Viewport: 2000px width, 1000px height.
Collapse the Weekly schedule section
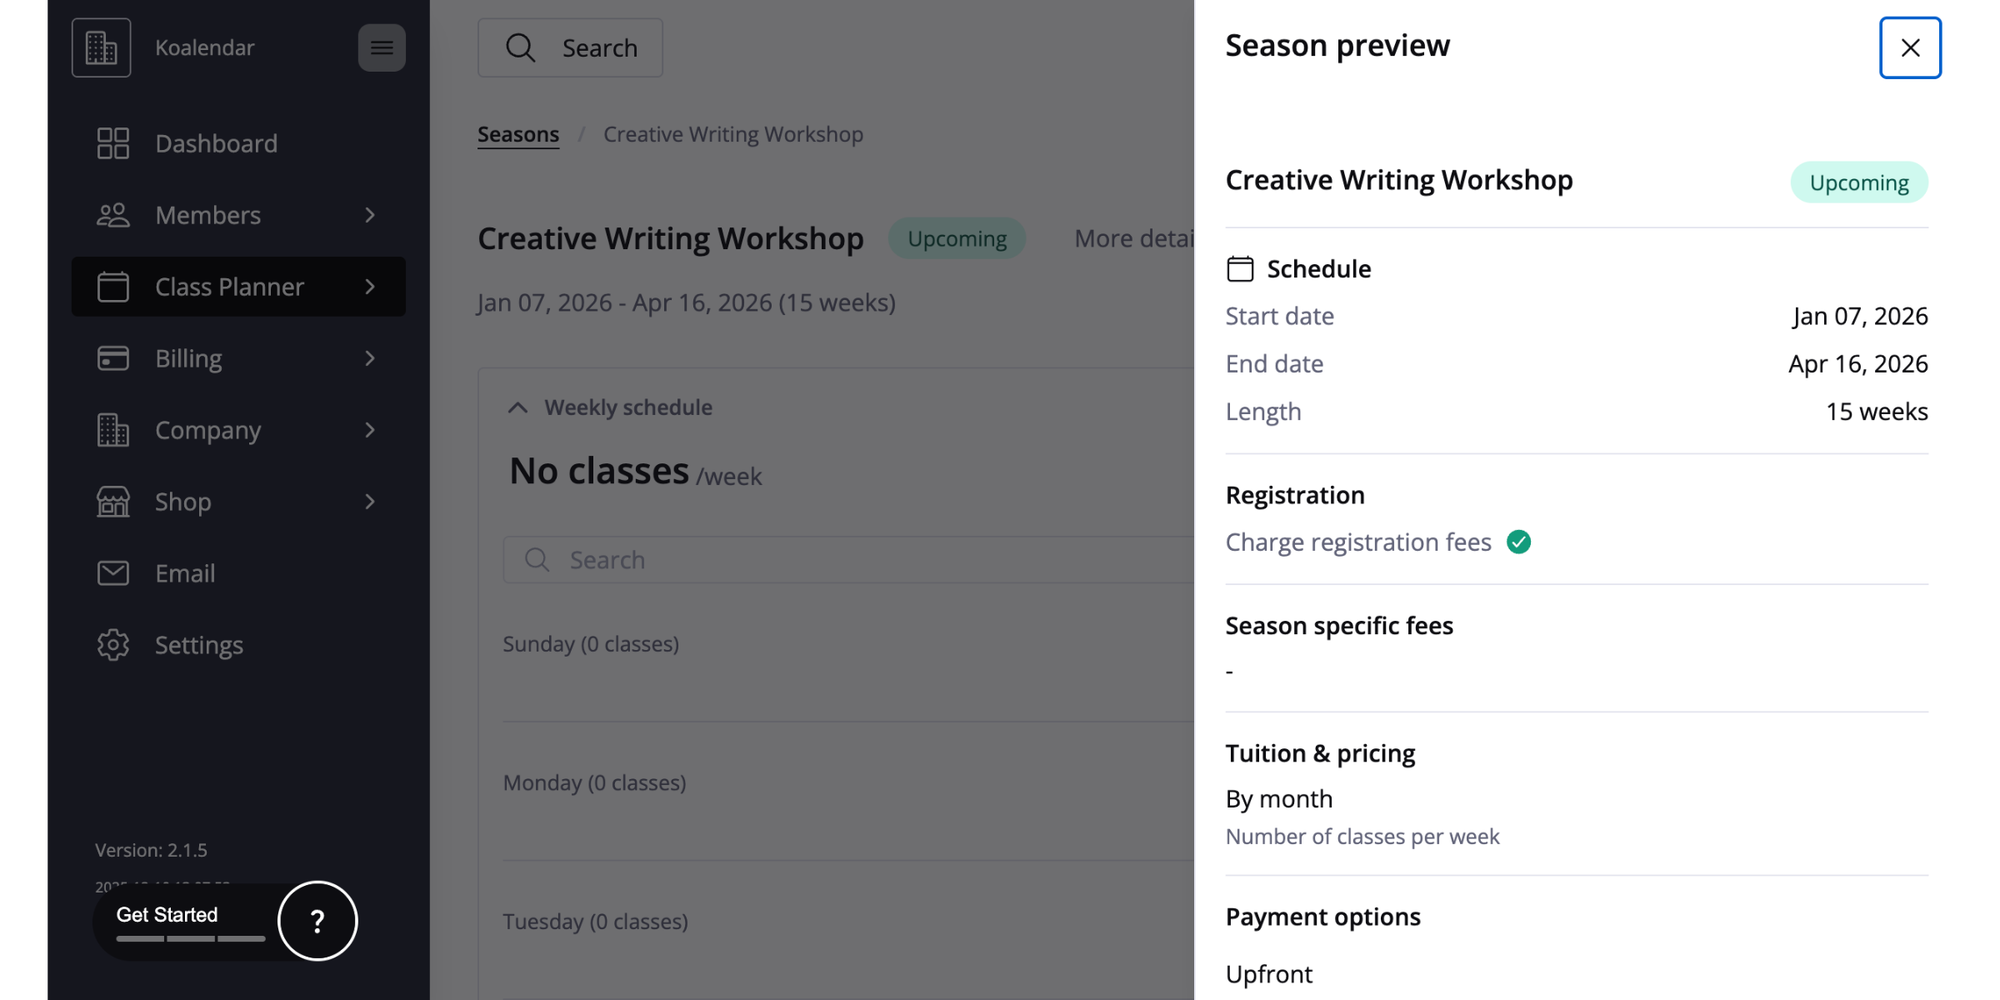coord(518,407)
